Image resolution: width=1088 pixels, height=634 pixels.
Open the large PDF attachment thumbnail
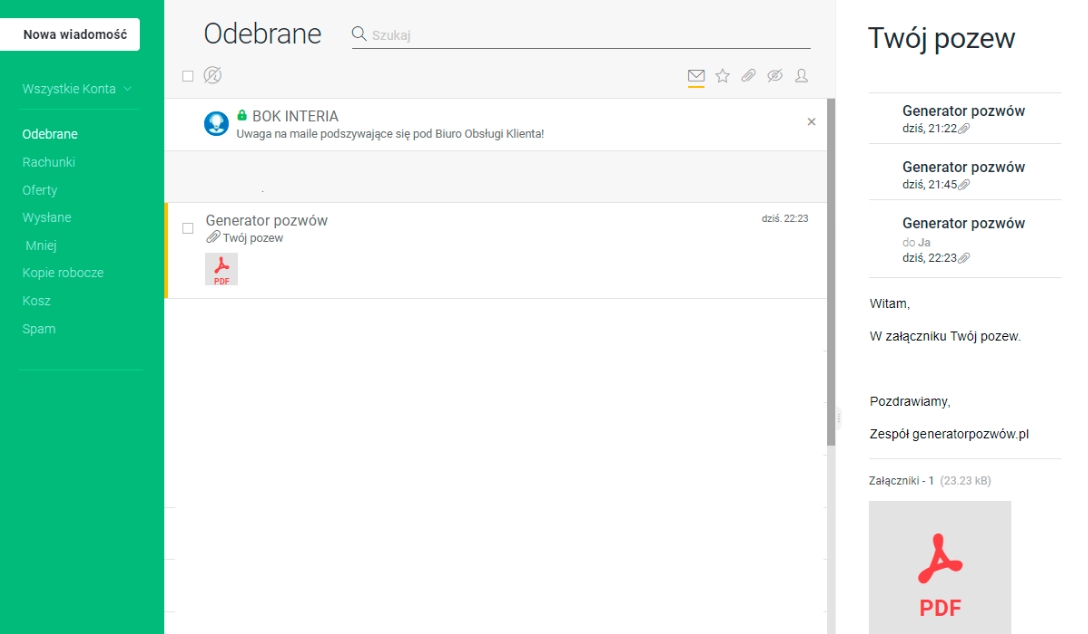click(x=940, y=567)
